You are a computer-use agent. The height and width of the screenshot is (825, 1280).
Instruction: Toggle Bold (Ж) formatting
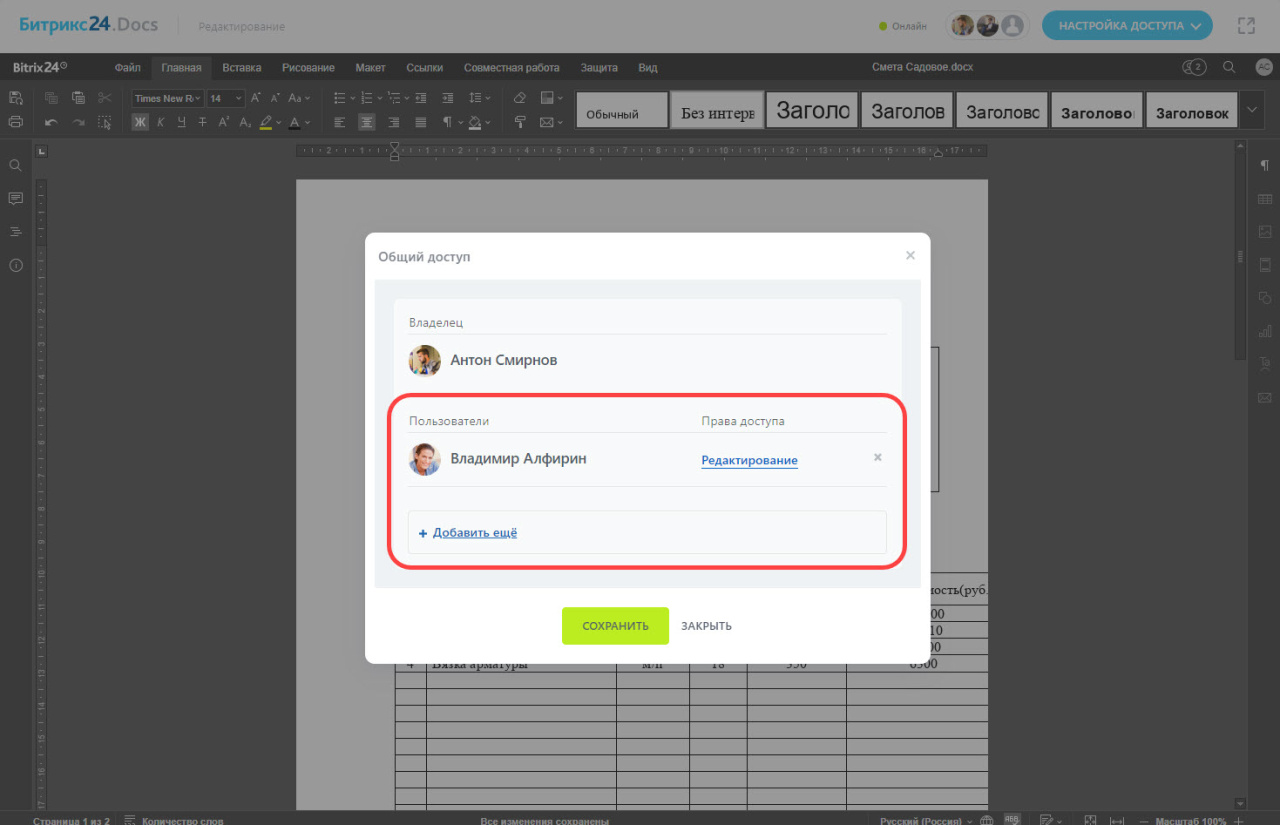(140, 122)
